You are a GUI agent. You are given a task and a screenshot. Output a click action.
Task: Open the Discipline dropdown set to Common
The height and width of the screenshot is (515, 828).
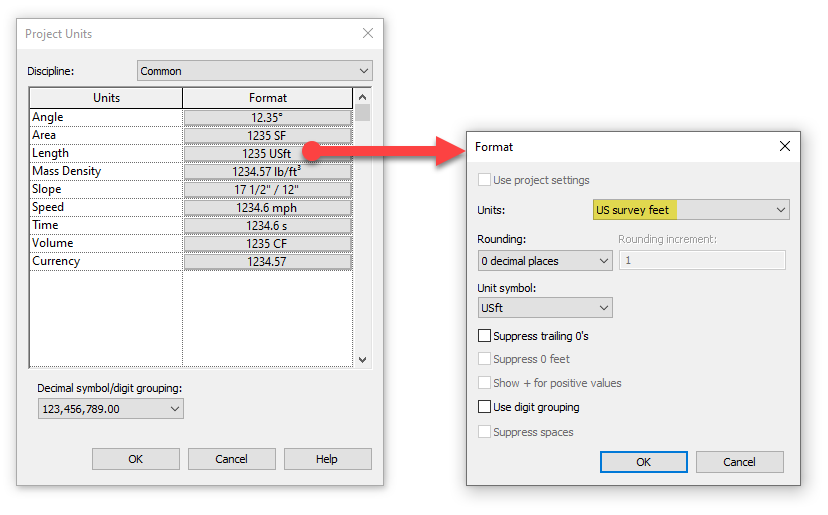pyautogui.click(x=254, y=71)
